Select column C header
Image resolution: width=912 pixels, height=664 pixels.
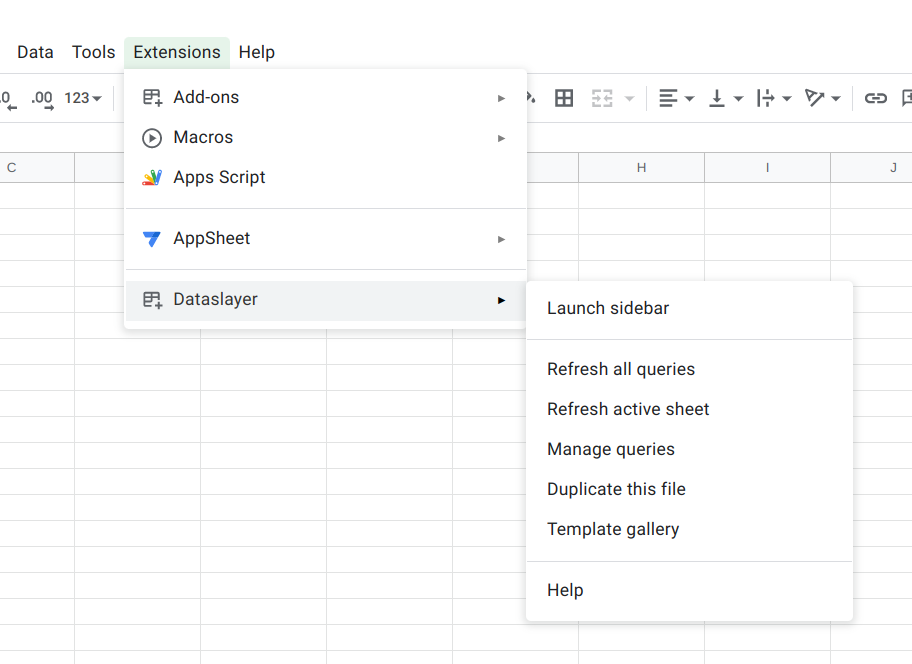tap(37, 167)
